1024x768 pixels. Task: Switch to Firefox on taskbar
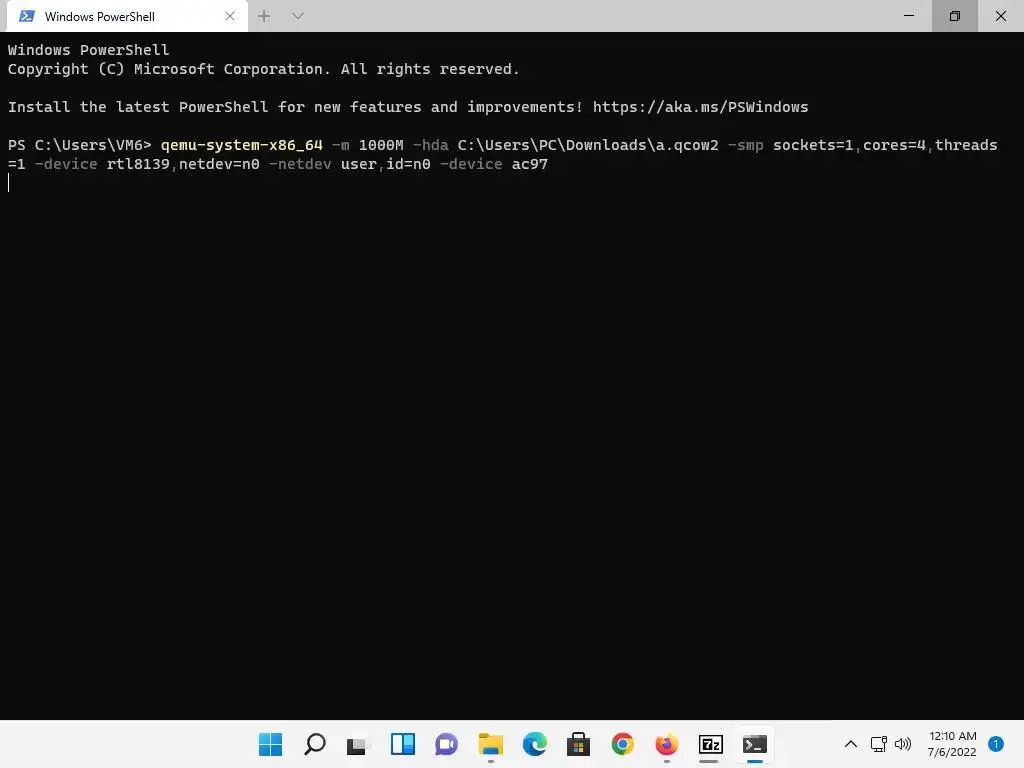click(x=667, y=744)
